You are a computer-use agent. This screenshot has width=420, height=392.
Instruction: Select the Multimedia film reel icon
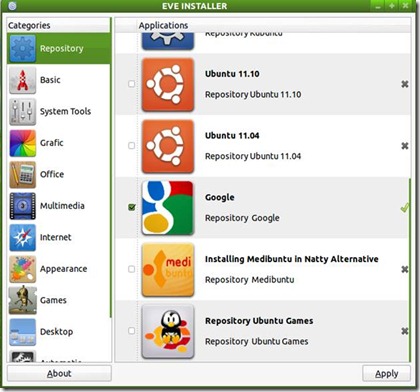click(23, 206)
